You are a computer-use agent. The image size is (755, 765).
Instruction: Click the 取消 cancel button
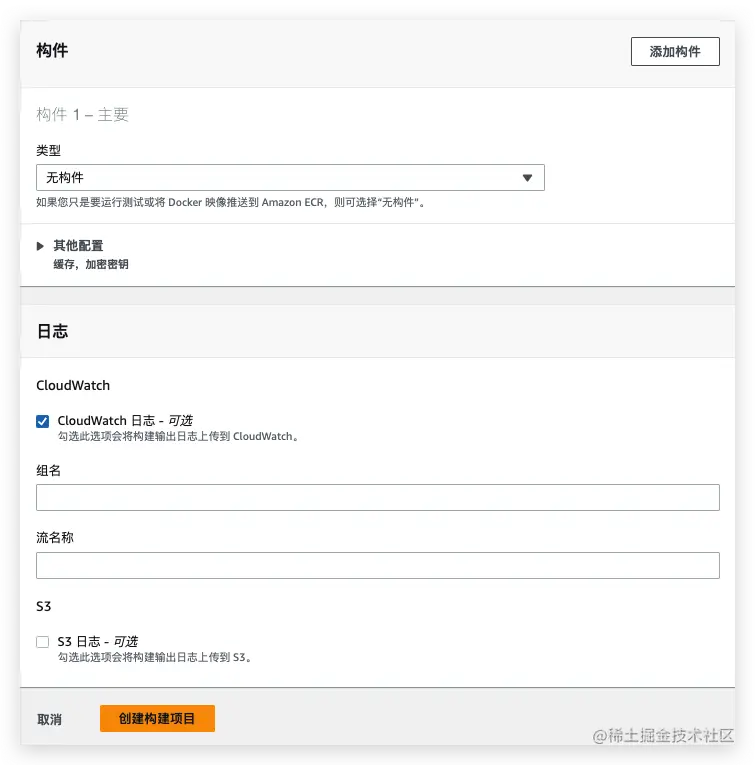49,719
